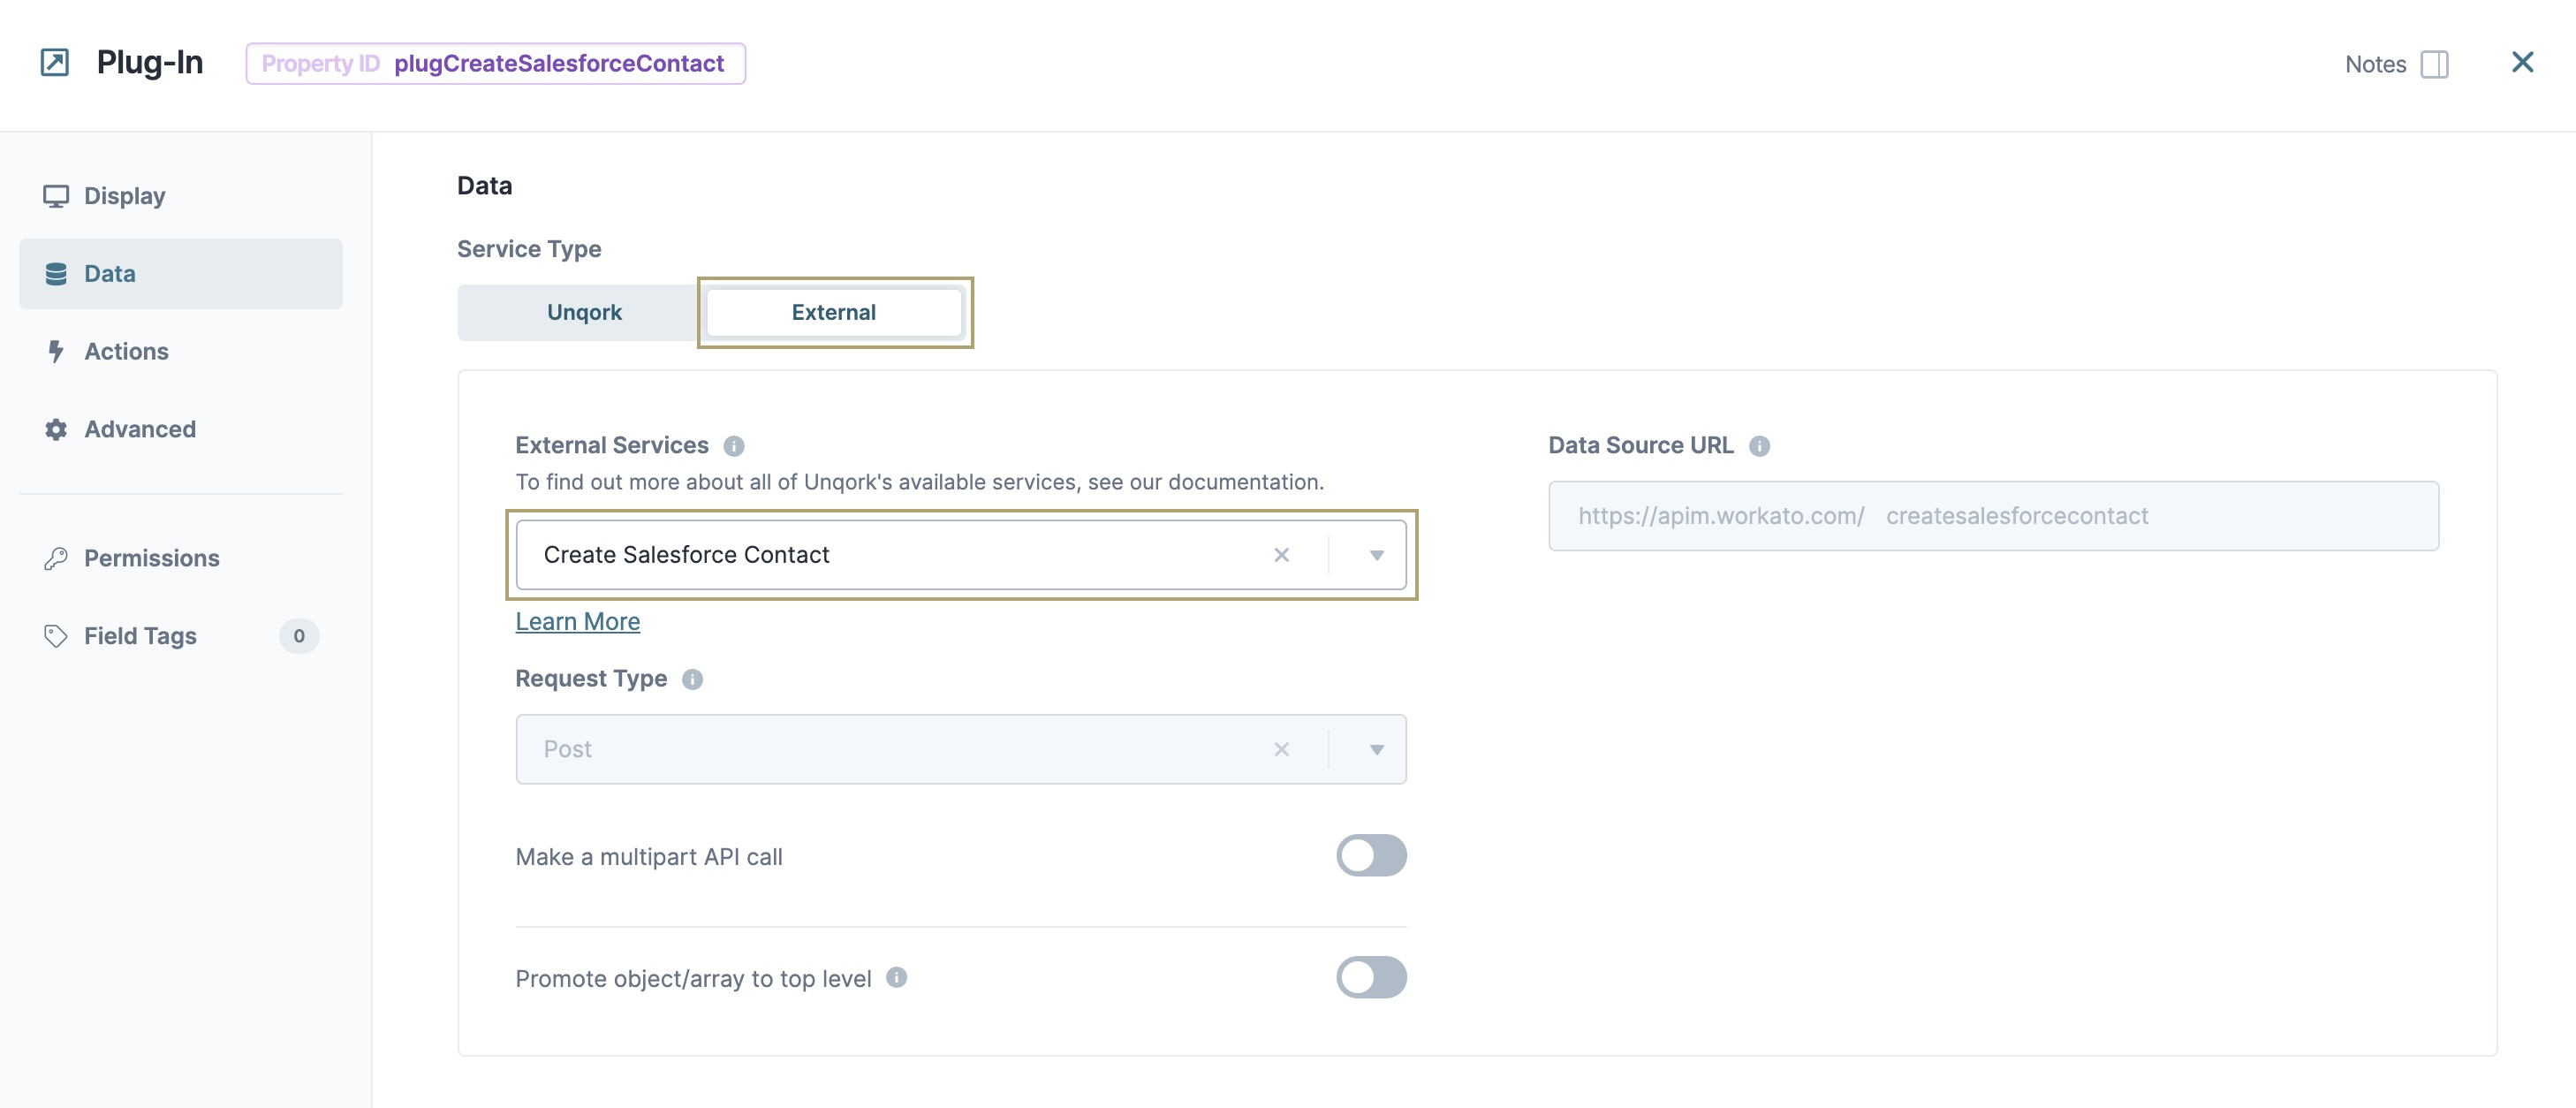Click the Field Tags count badge
The image size is (2576, 1108).
299,636
